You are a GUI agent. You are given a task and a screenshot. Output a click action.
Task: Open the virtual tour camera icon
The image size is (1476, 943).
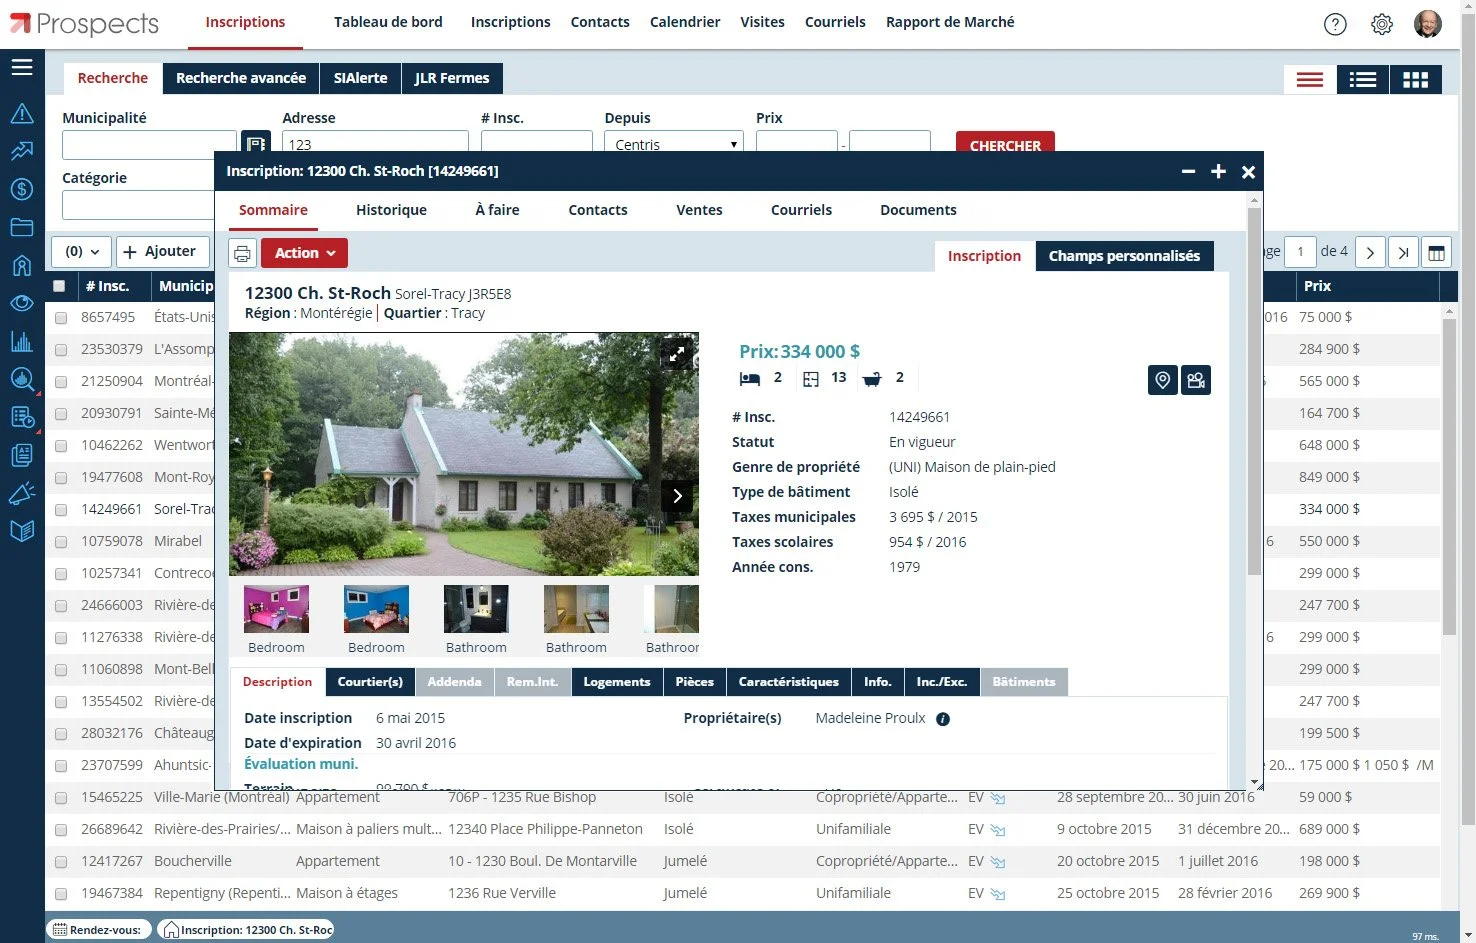coord(1196,380)
